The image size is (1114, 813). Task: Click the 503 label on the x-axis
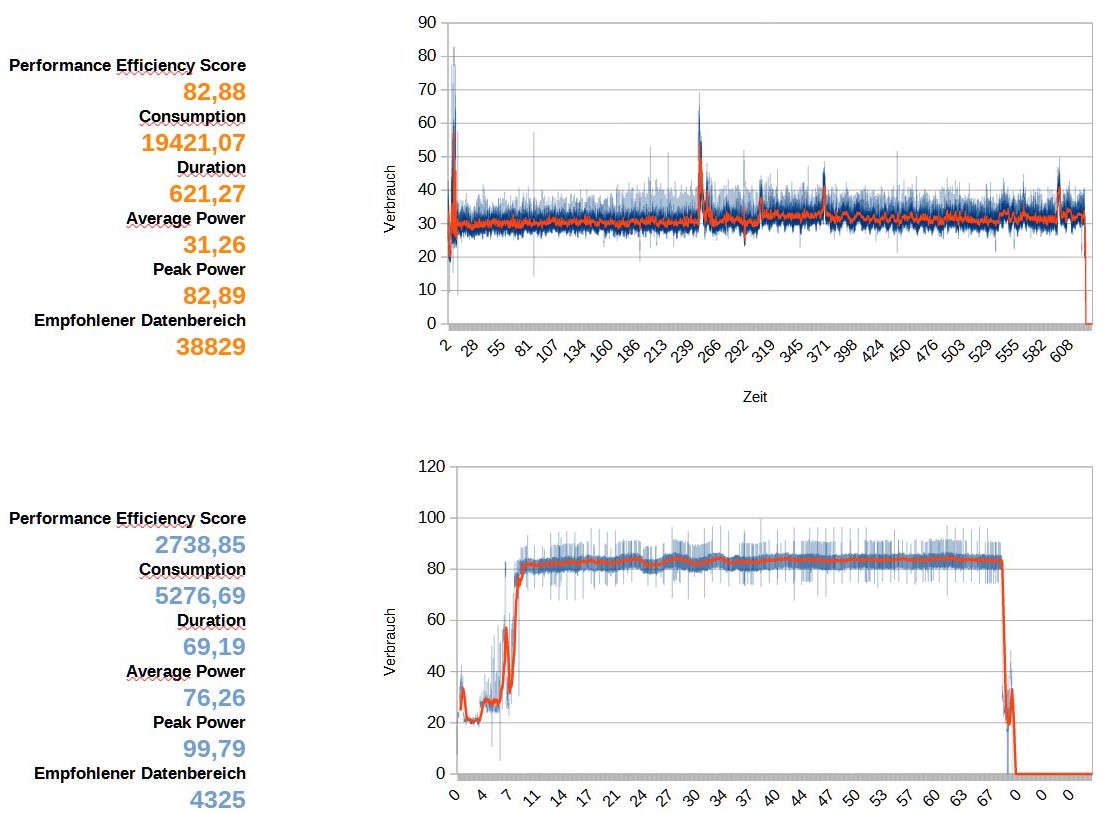point(953,351)
